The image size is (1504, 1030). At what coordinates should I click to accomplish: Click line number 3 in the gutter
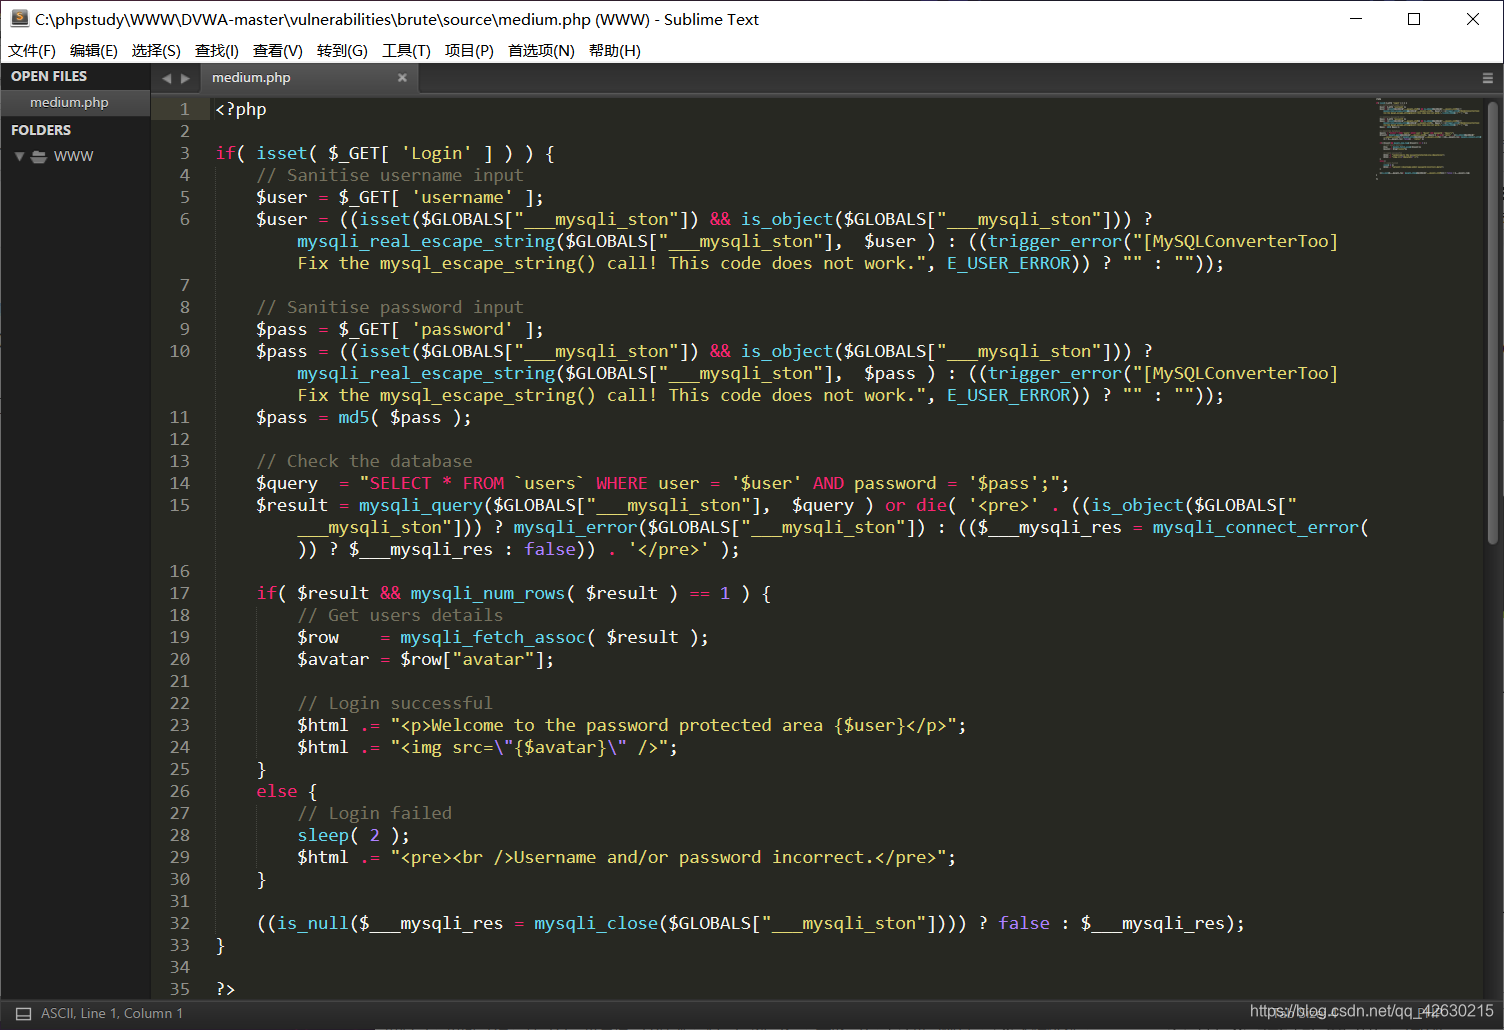(184, 153)
